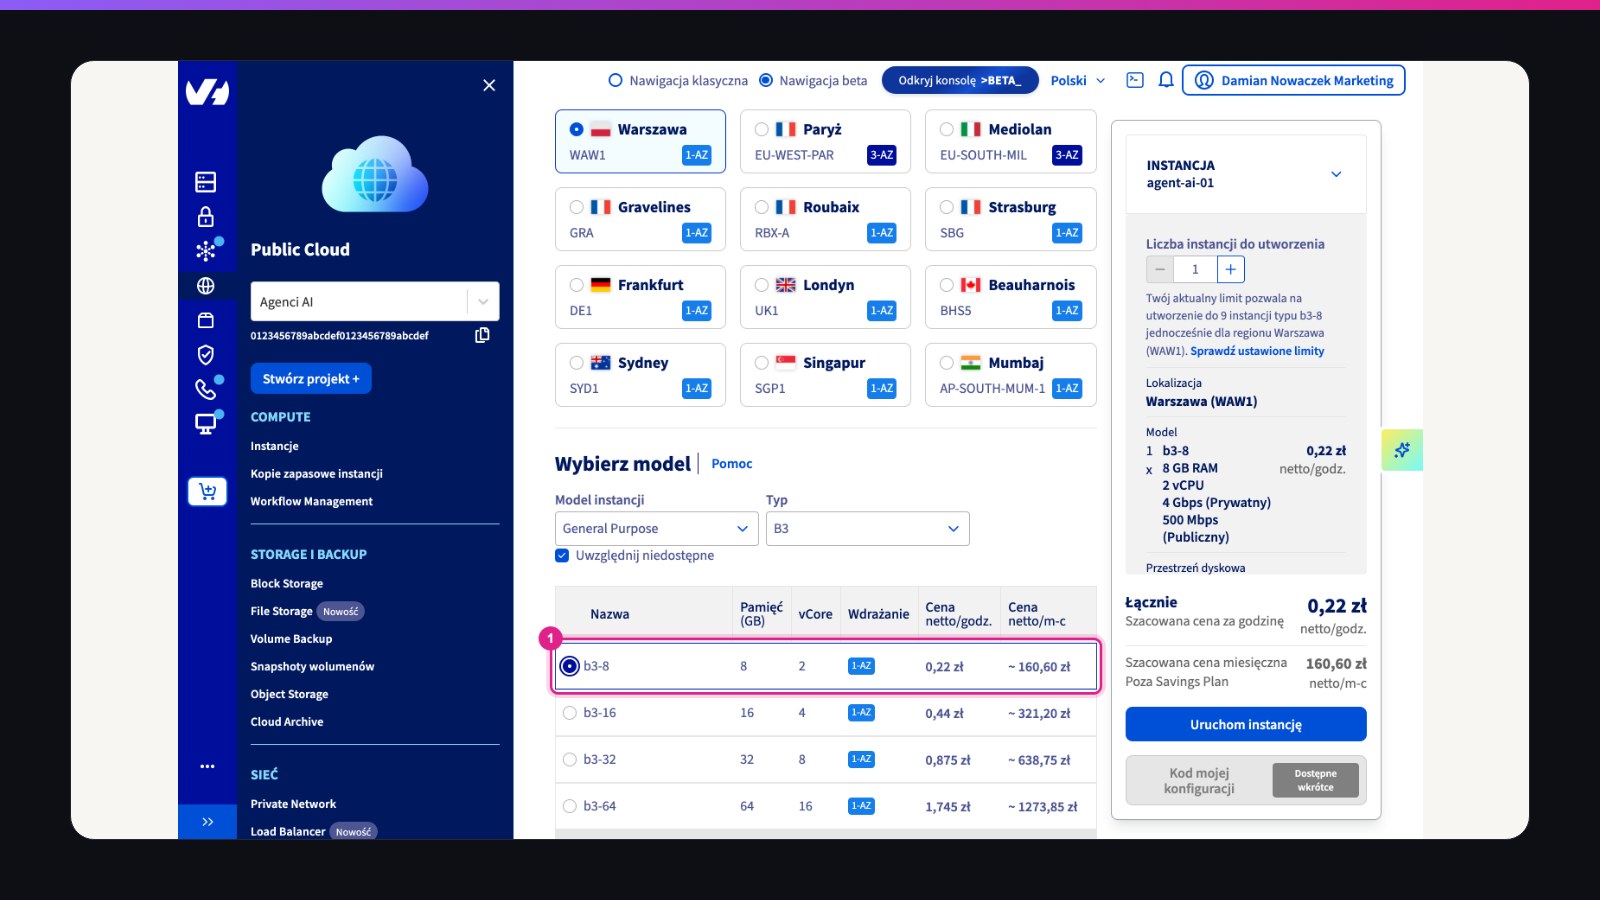Toggle Uwzględnij niedostępne checkbox

click(562, 555)
